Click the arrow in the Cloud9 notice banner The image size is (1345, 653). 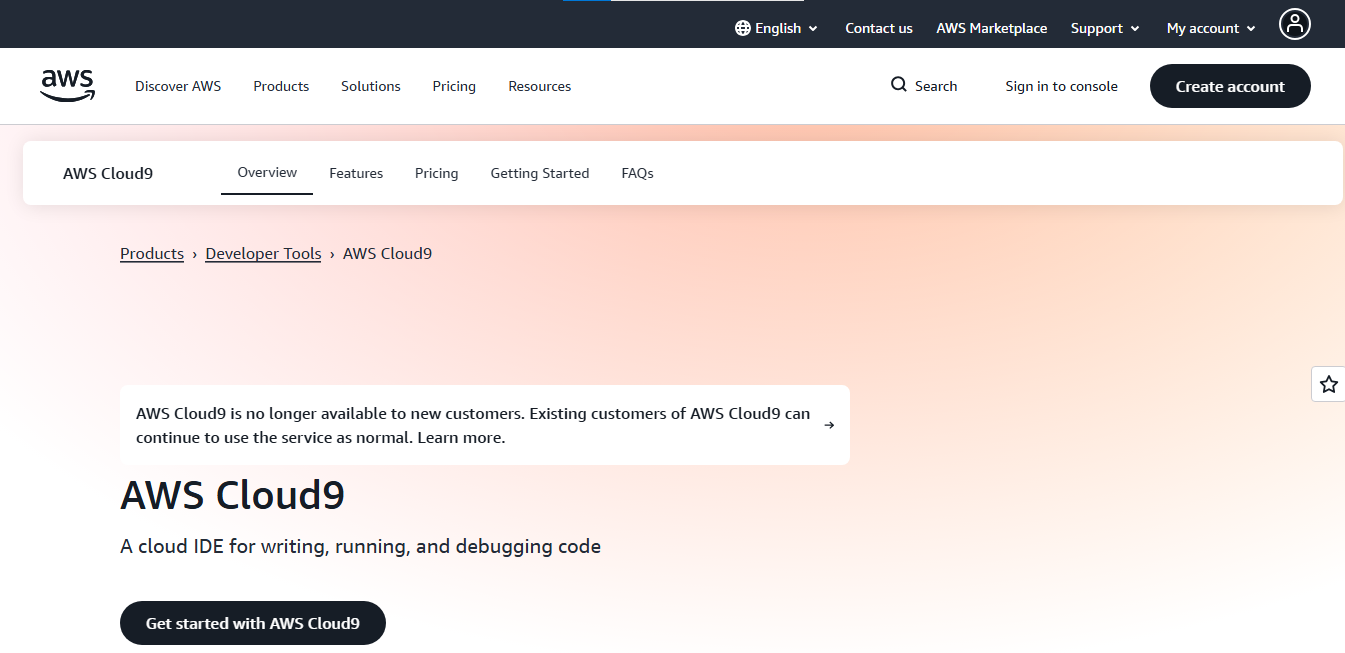(829, 424)
